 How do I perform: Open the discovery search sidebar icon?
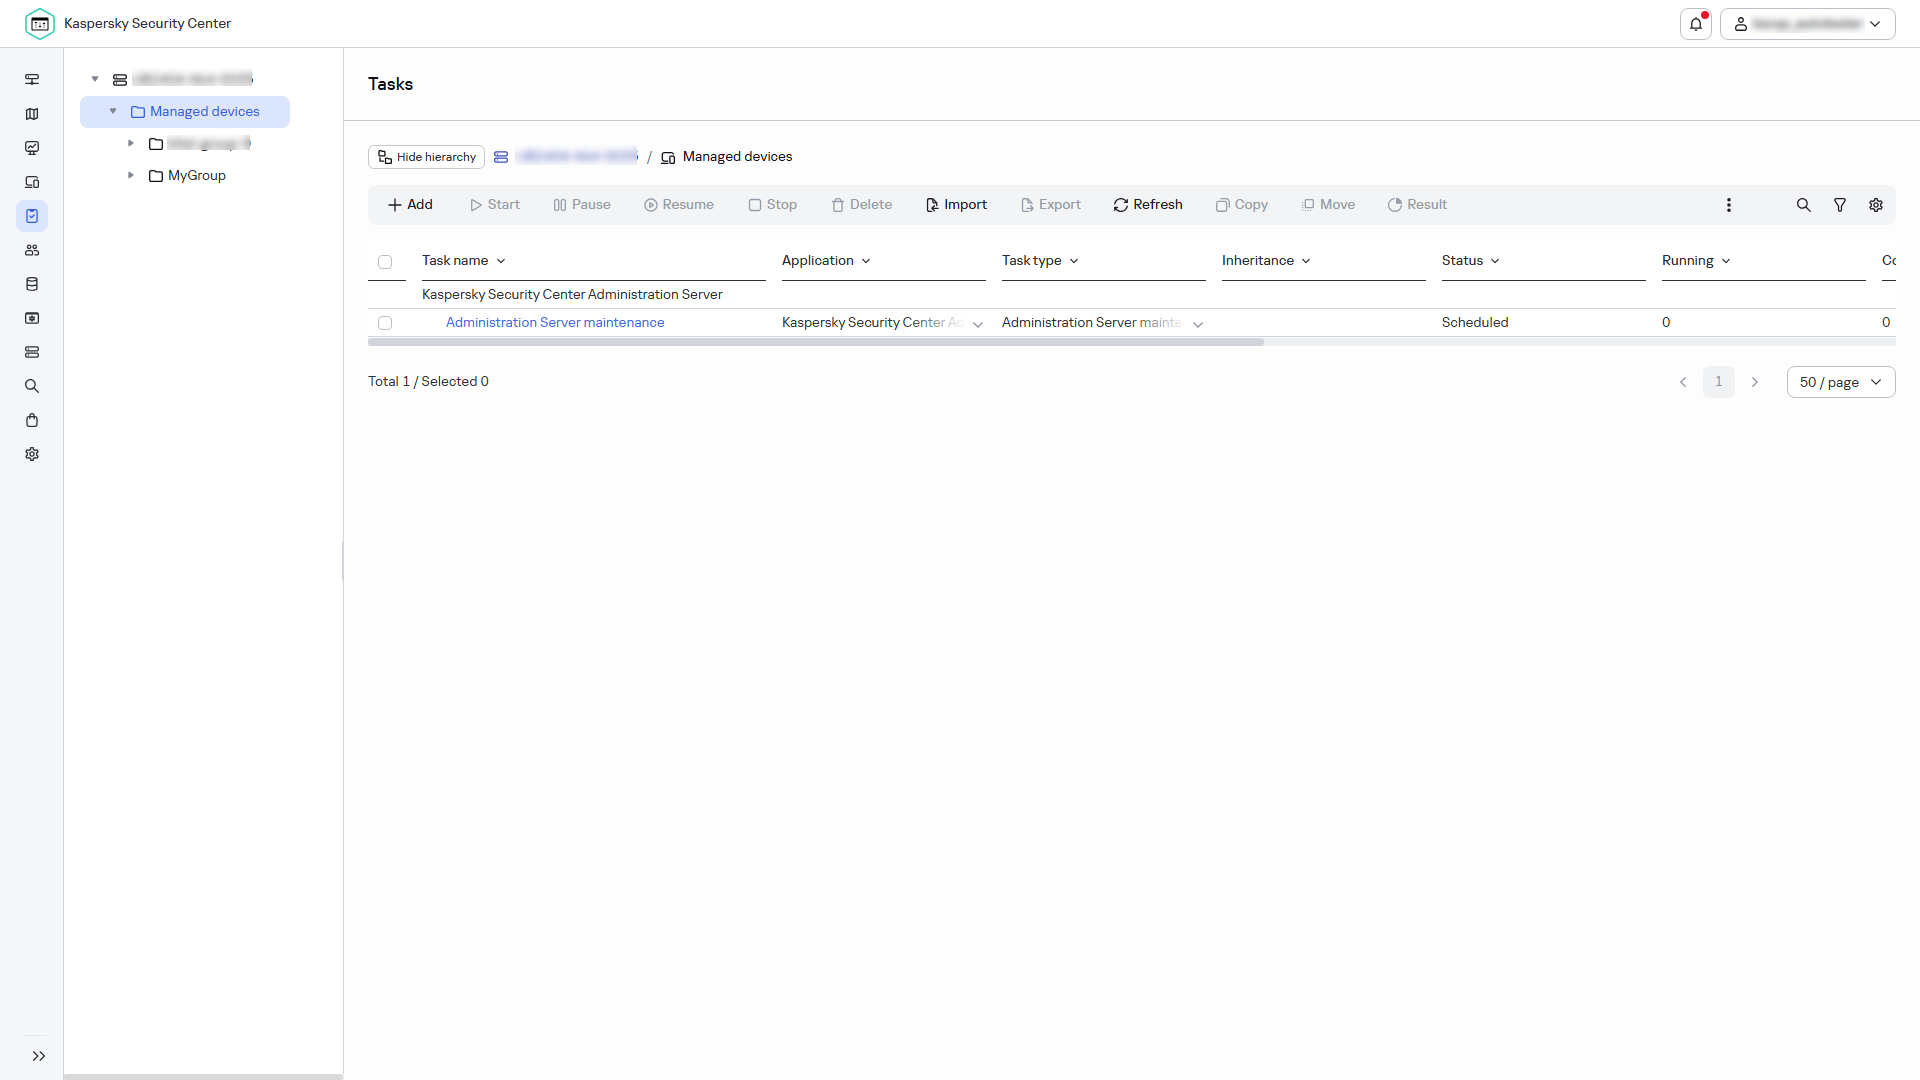32,386
